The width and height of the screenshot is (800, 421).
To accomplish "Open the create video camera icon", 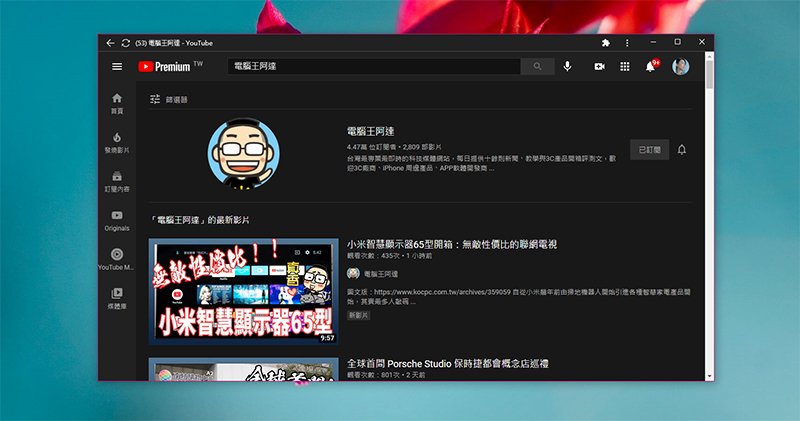I will 599,66.
